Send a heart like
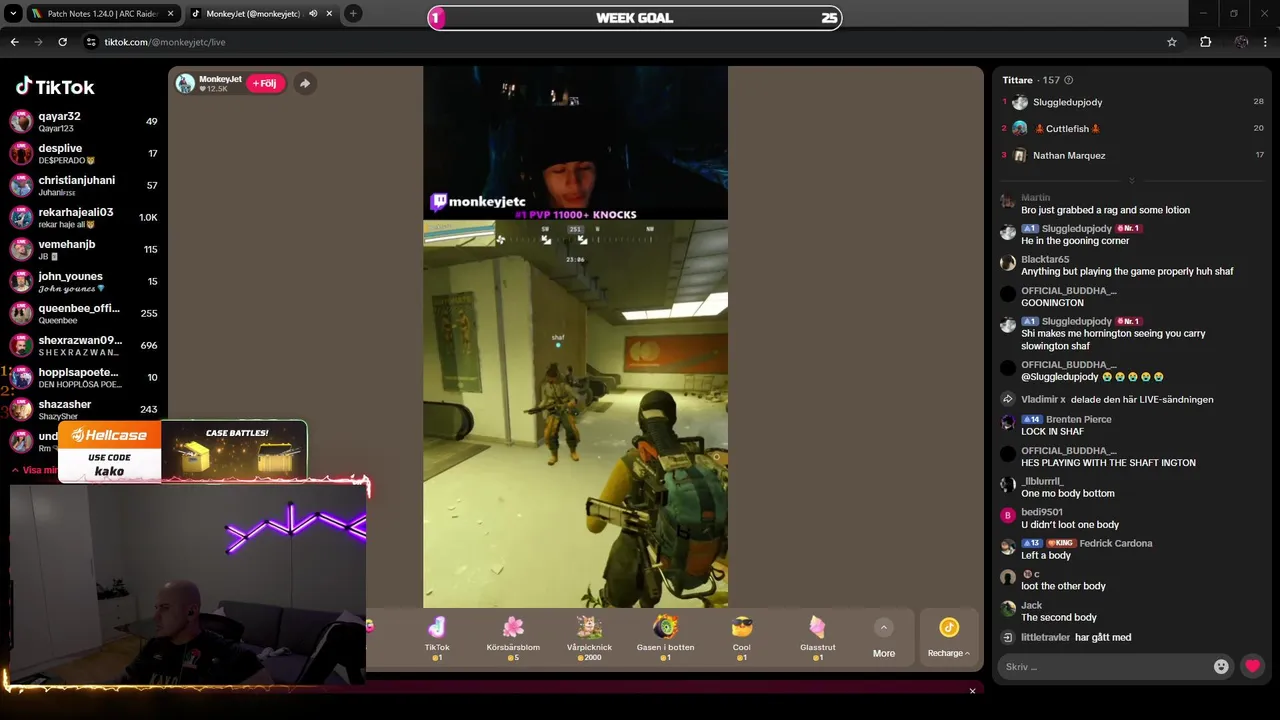1280x720 pixels. coord(1252,666)
